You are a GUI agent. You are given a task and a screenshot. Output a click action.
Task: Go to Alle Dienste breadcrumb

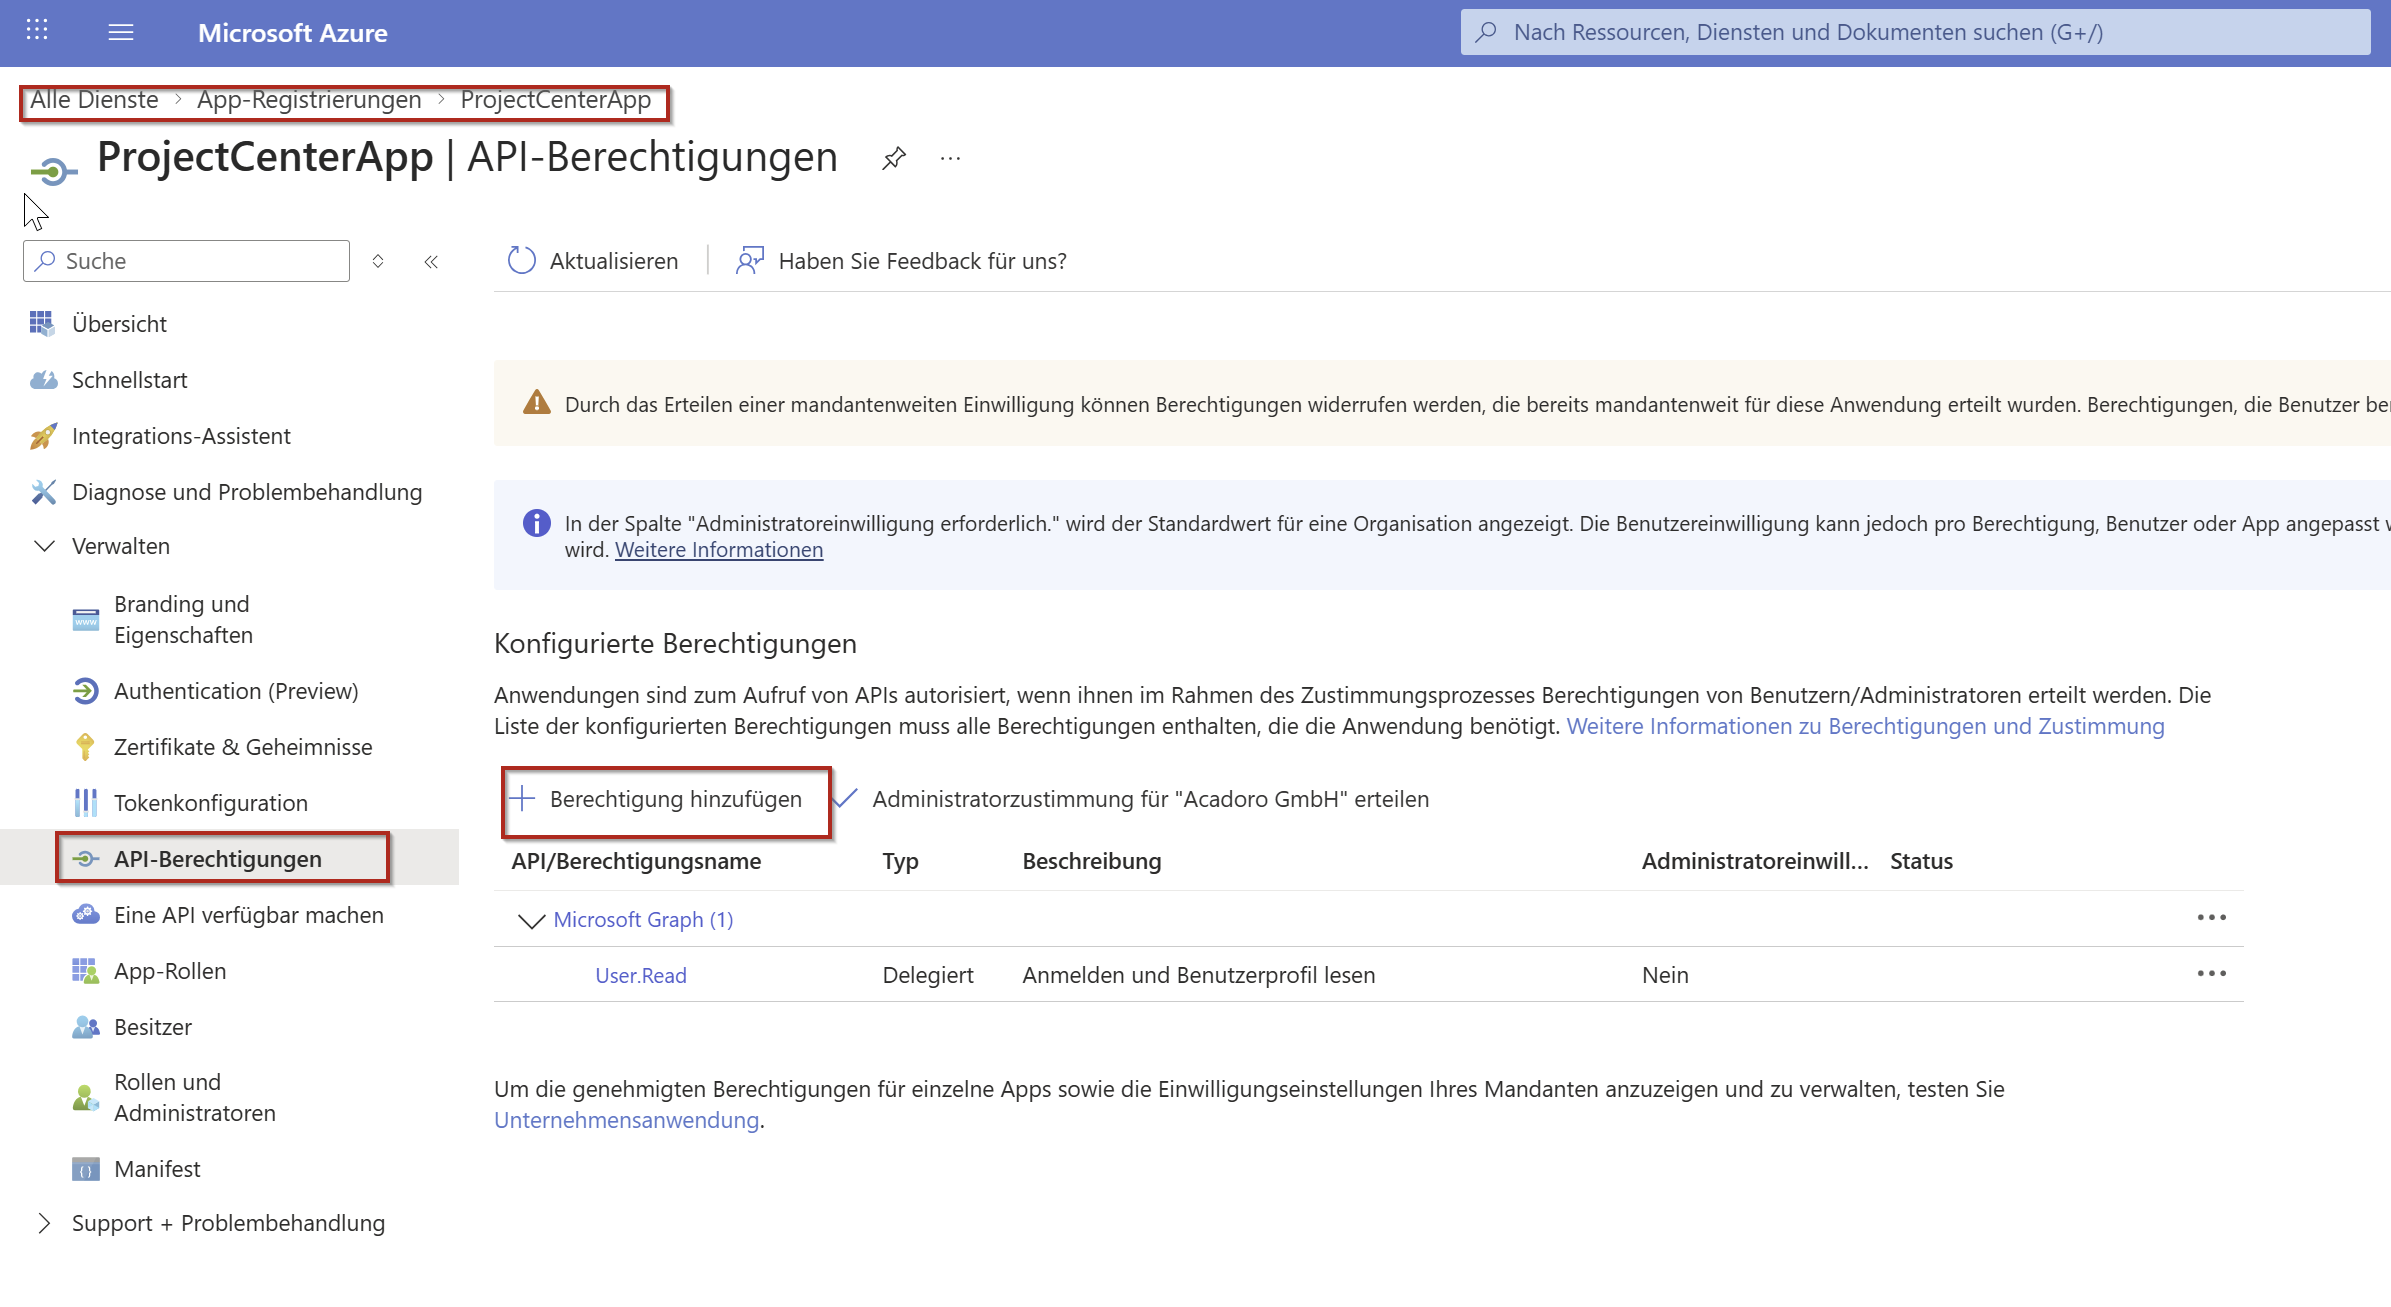94,100
